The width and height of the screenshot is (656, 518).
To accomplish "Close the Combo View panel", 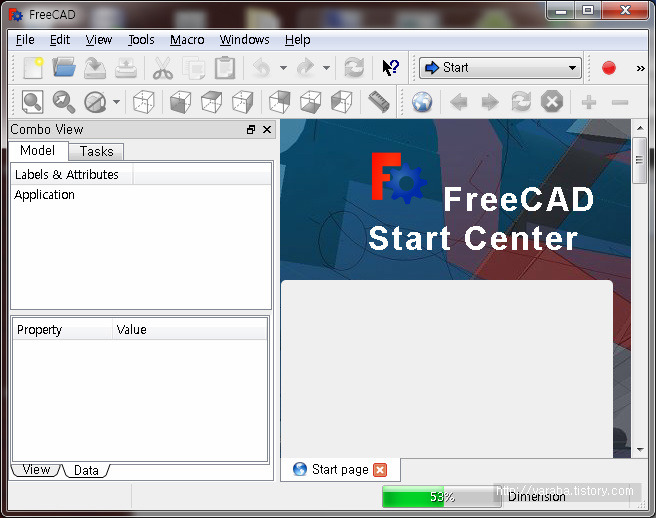I will pyautogui.click(x=267, y=130).
